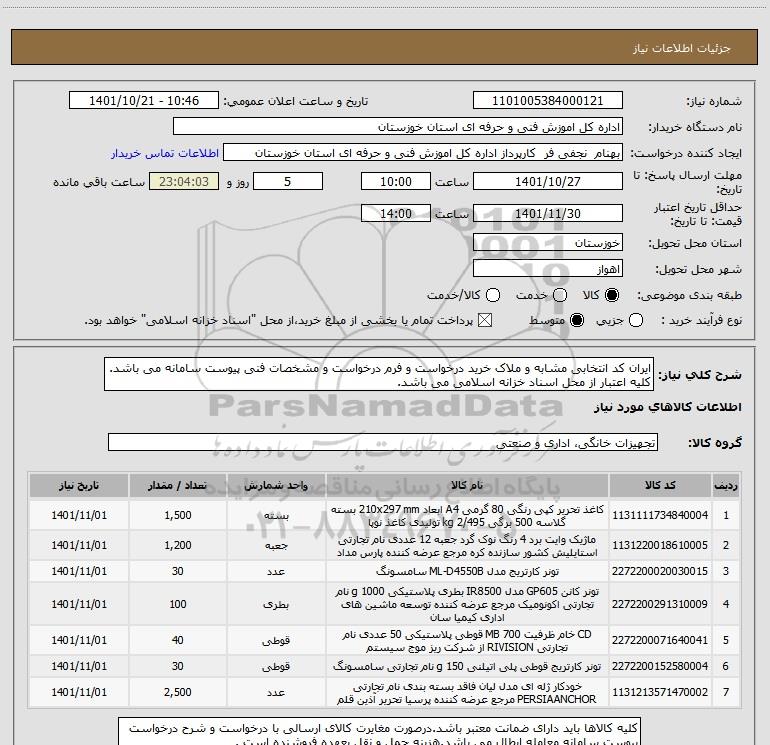770x745 pixels.
Task: Click product code 2272200152580004
Action: [660, 666]
